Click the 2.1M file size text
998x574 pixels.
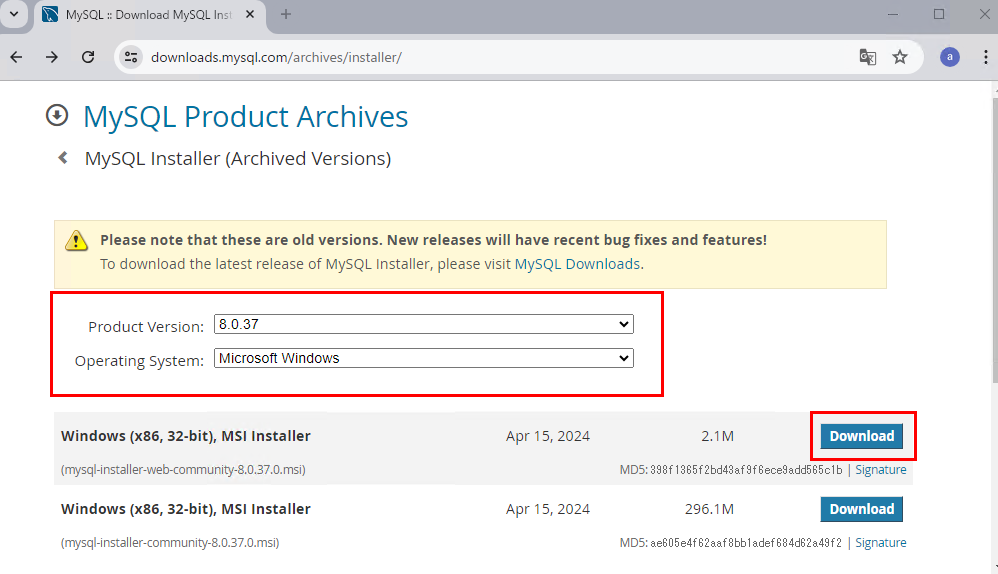(717, 436)
